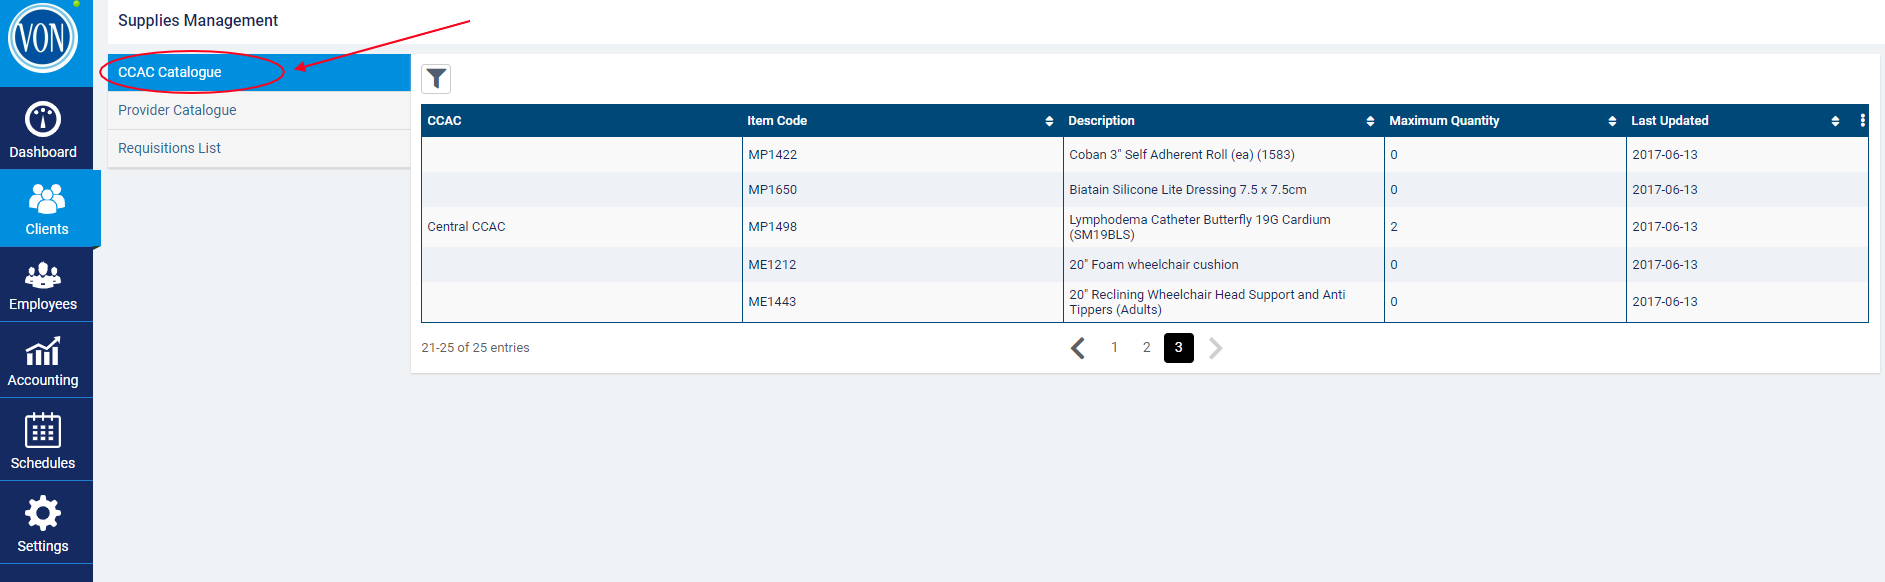This screenshot has width=1885, height=582.
Task: Select current page 3 button
Action: click(1179, 348)
